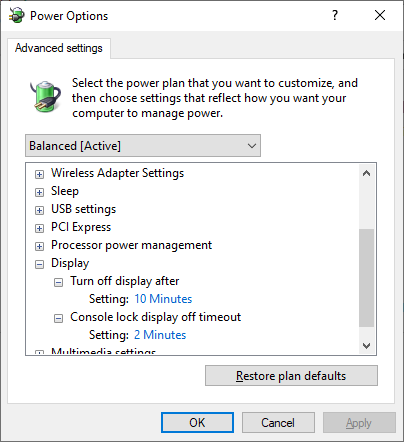The width and height of the screenshot is (404, 442).
Task: Collapse Turn off display after node
Action: coord(58,282)
